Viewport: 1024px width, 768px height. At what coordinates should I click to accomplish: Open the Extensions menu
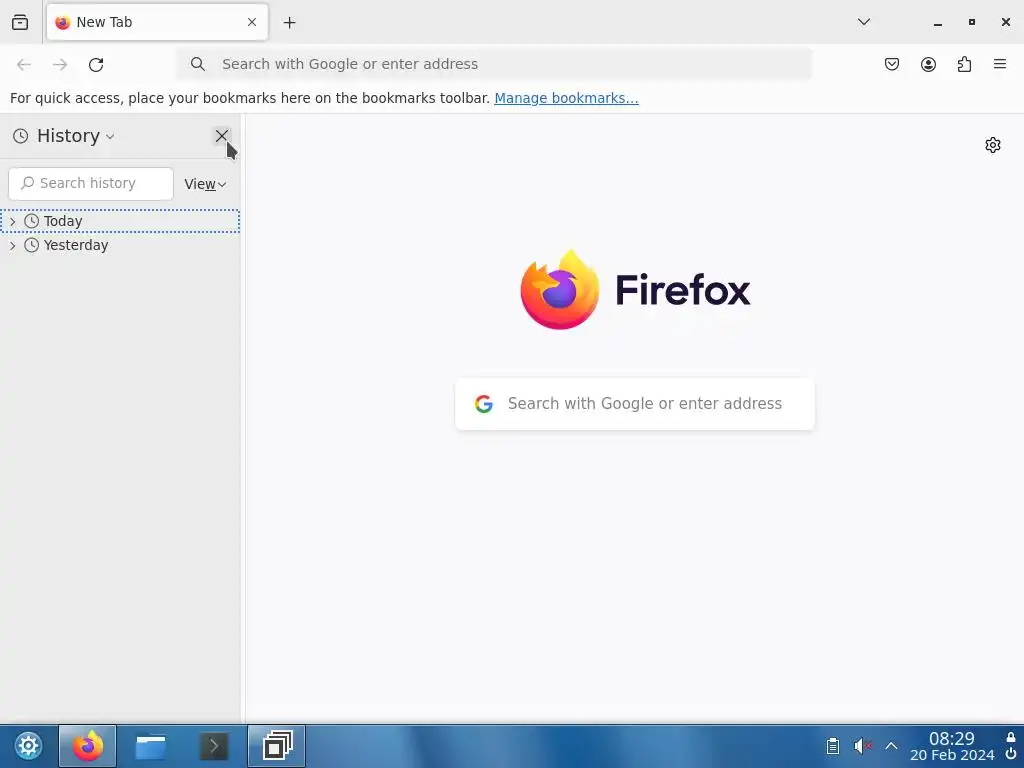coord(964,64)
